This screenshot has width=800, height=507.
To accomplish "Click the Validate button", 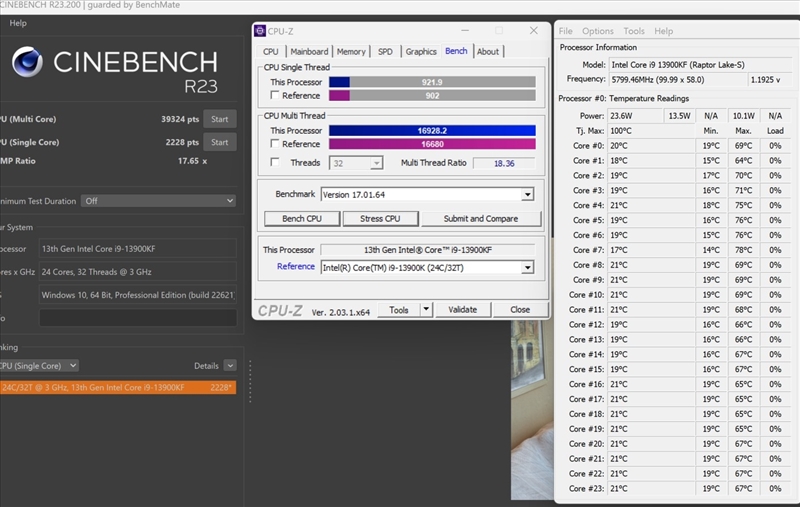I will pyautogui.click(x=462, y=310).
